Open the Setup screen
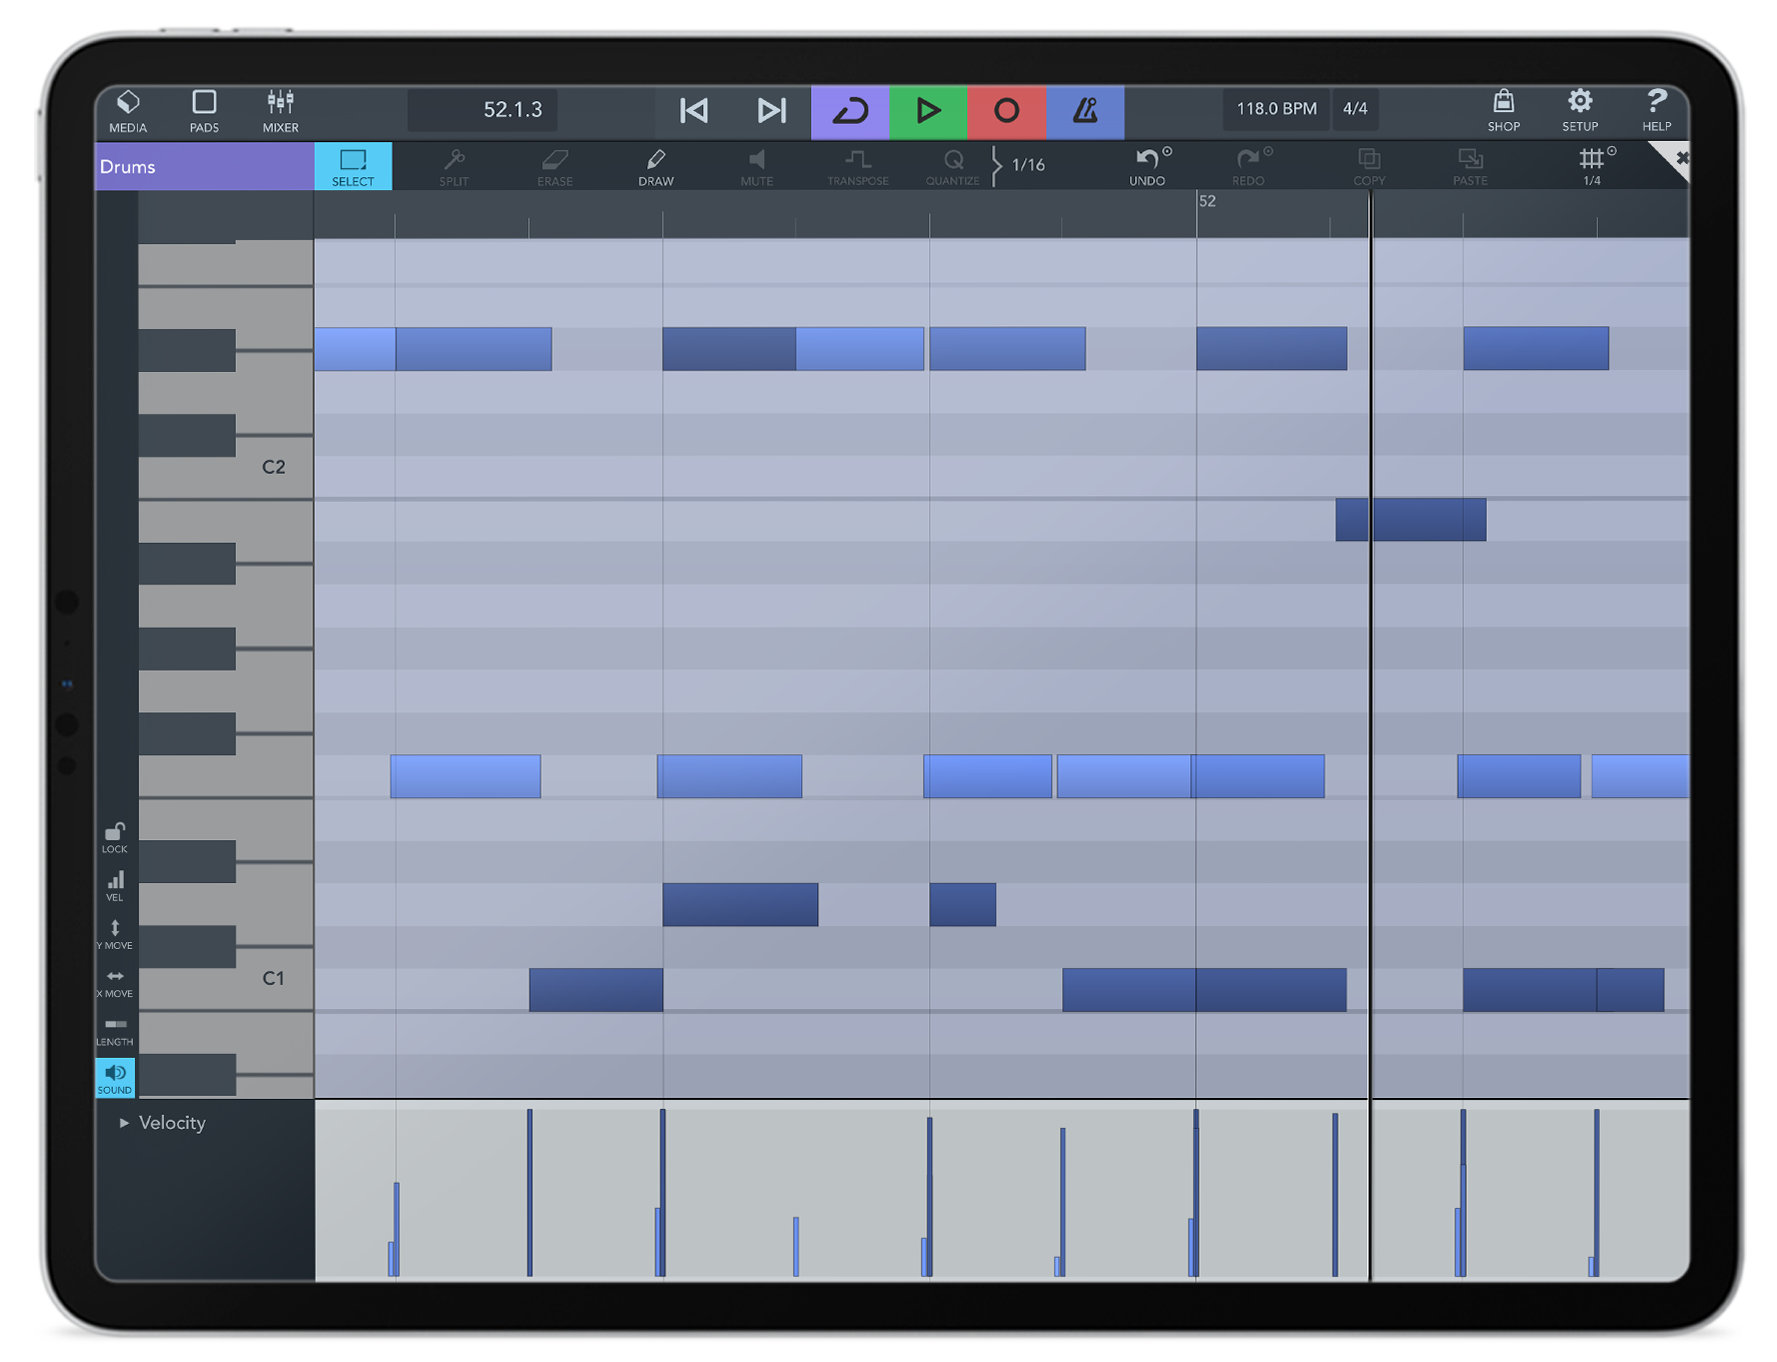Viewport: 1777px width, 1362px height. [x=1579, y=110]
